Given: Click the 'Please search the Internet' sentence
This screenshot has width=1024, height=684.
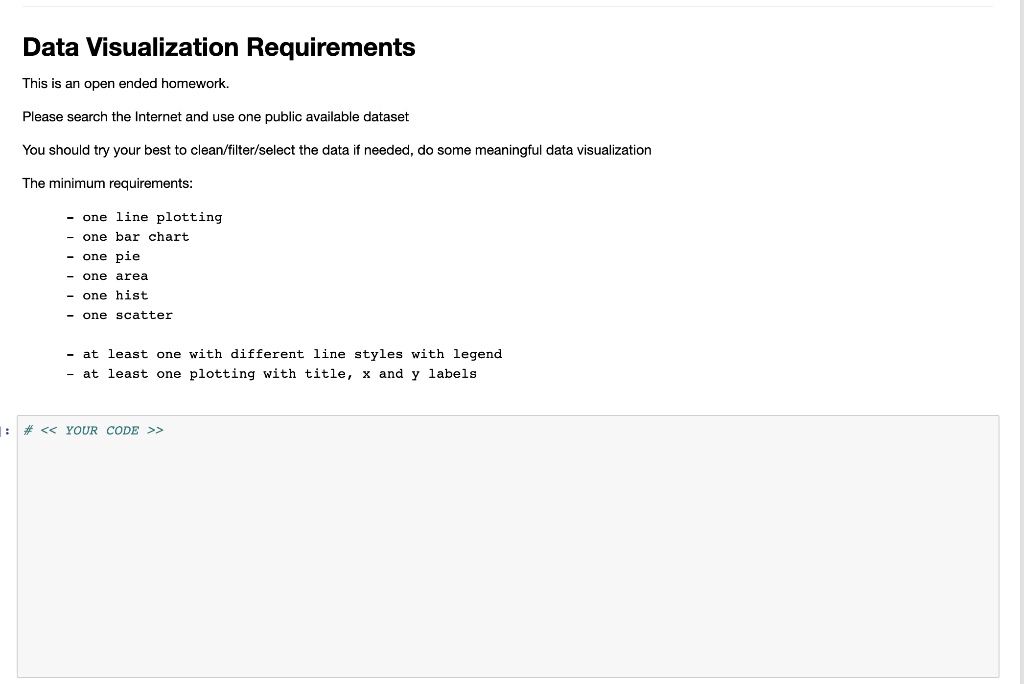Looking at the screenshot, I should pos(215,117).
